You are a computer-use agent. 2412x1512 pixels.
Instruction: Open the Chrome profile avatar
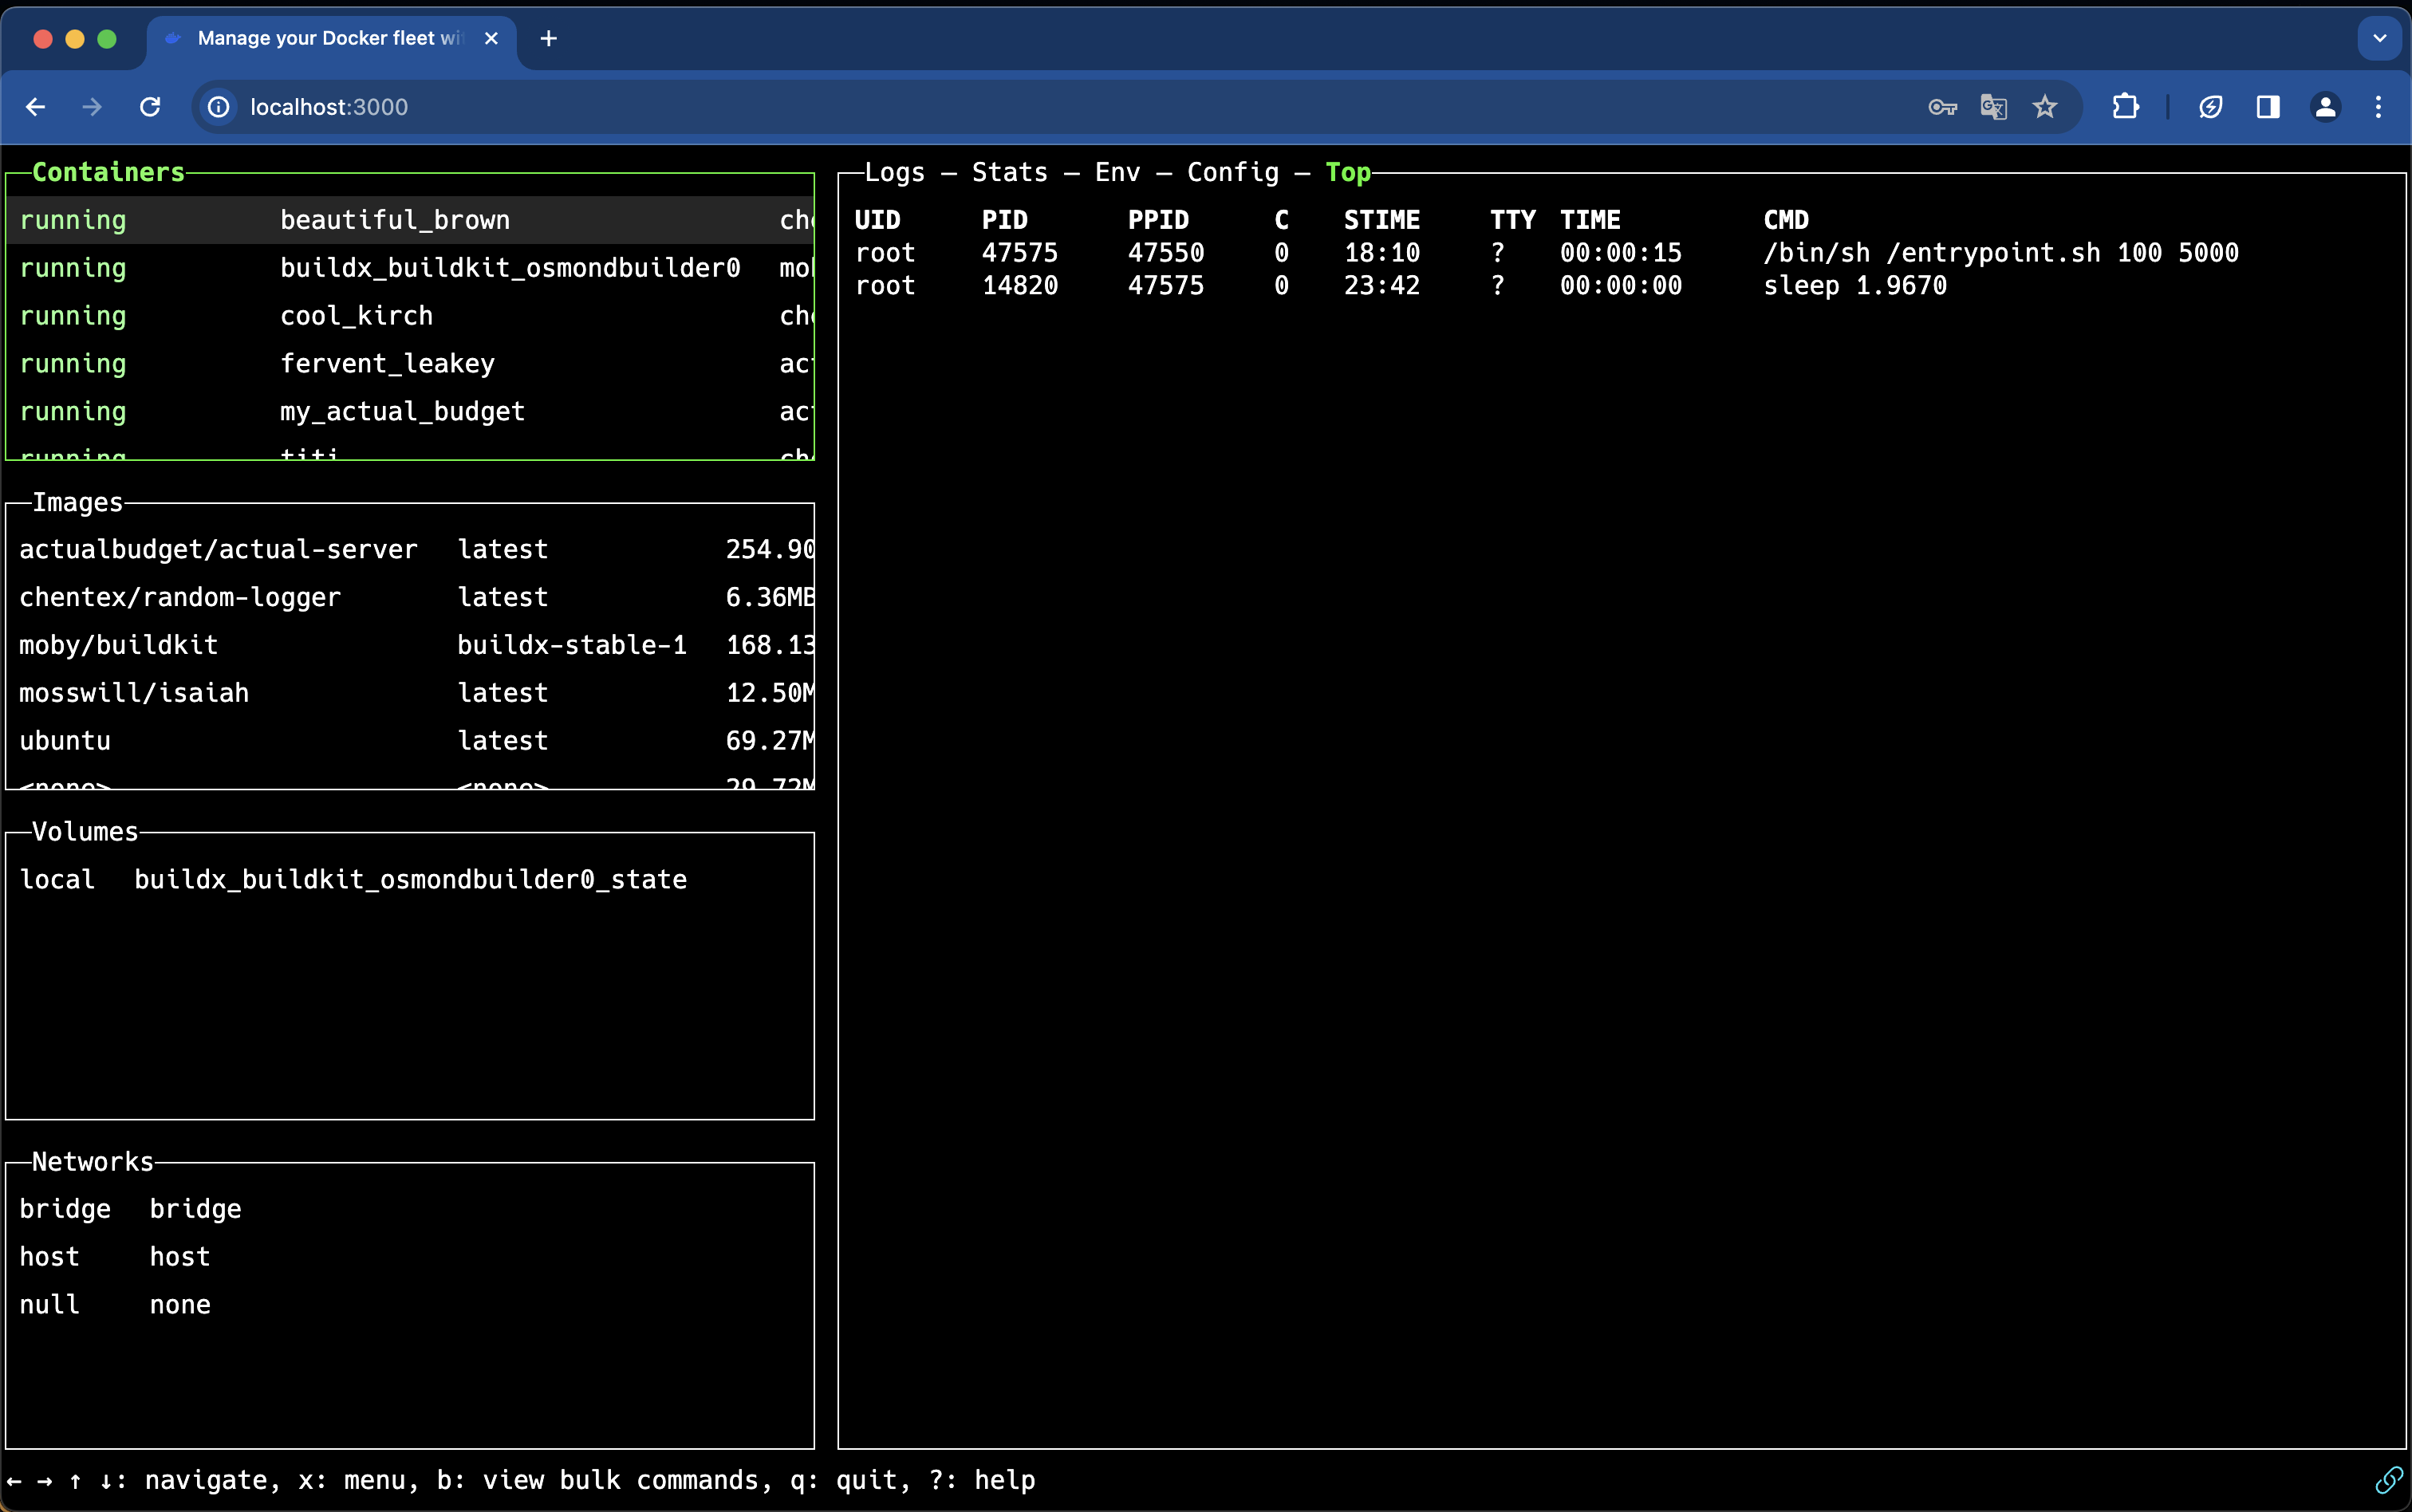coord(2325,107)
